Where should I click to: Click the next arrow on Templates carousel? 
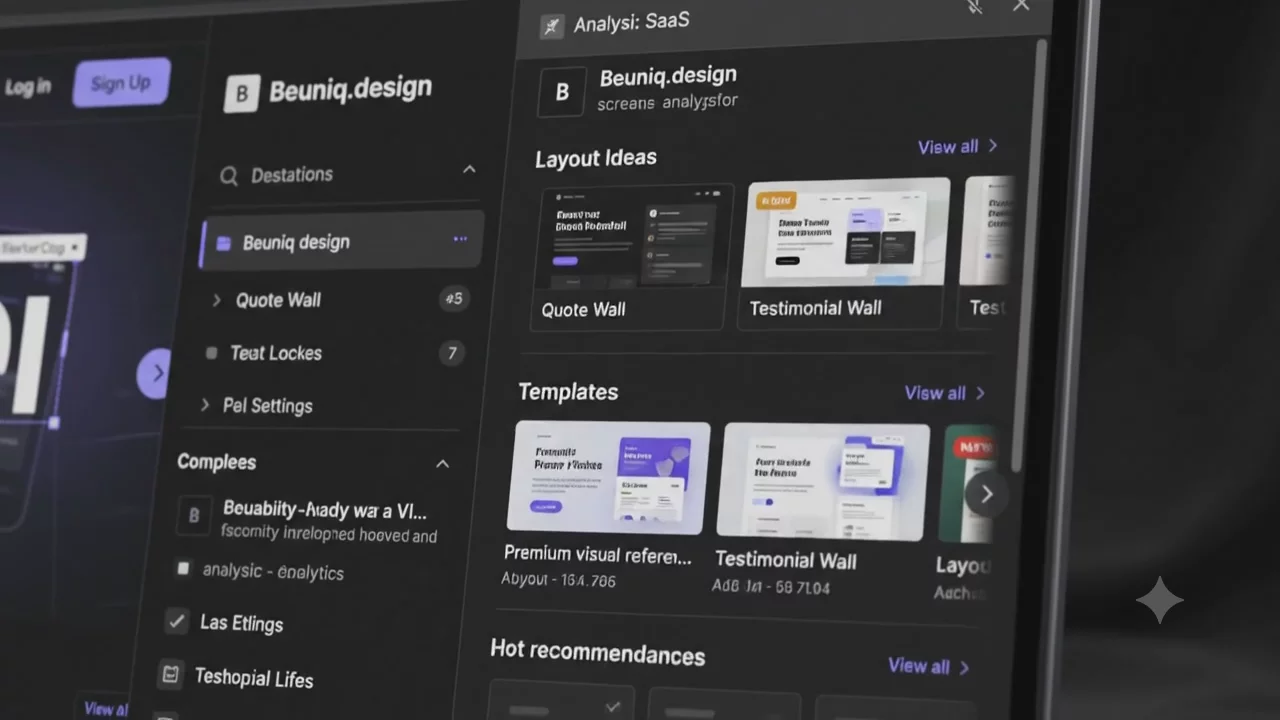[986, 494]
